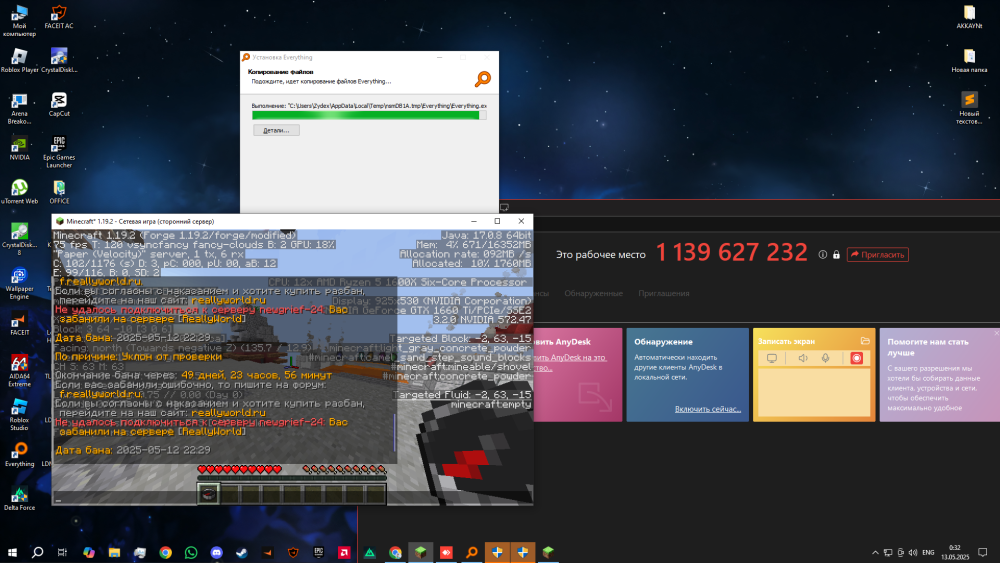This screenshot has width=1000, height=563.
Task: Open OFFICE desktop shortcut
Action: 59,192
